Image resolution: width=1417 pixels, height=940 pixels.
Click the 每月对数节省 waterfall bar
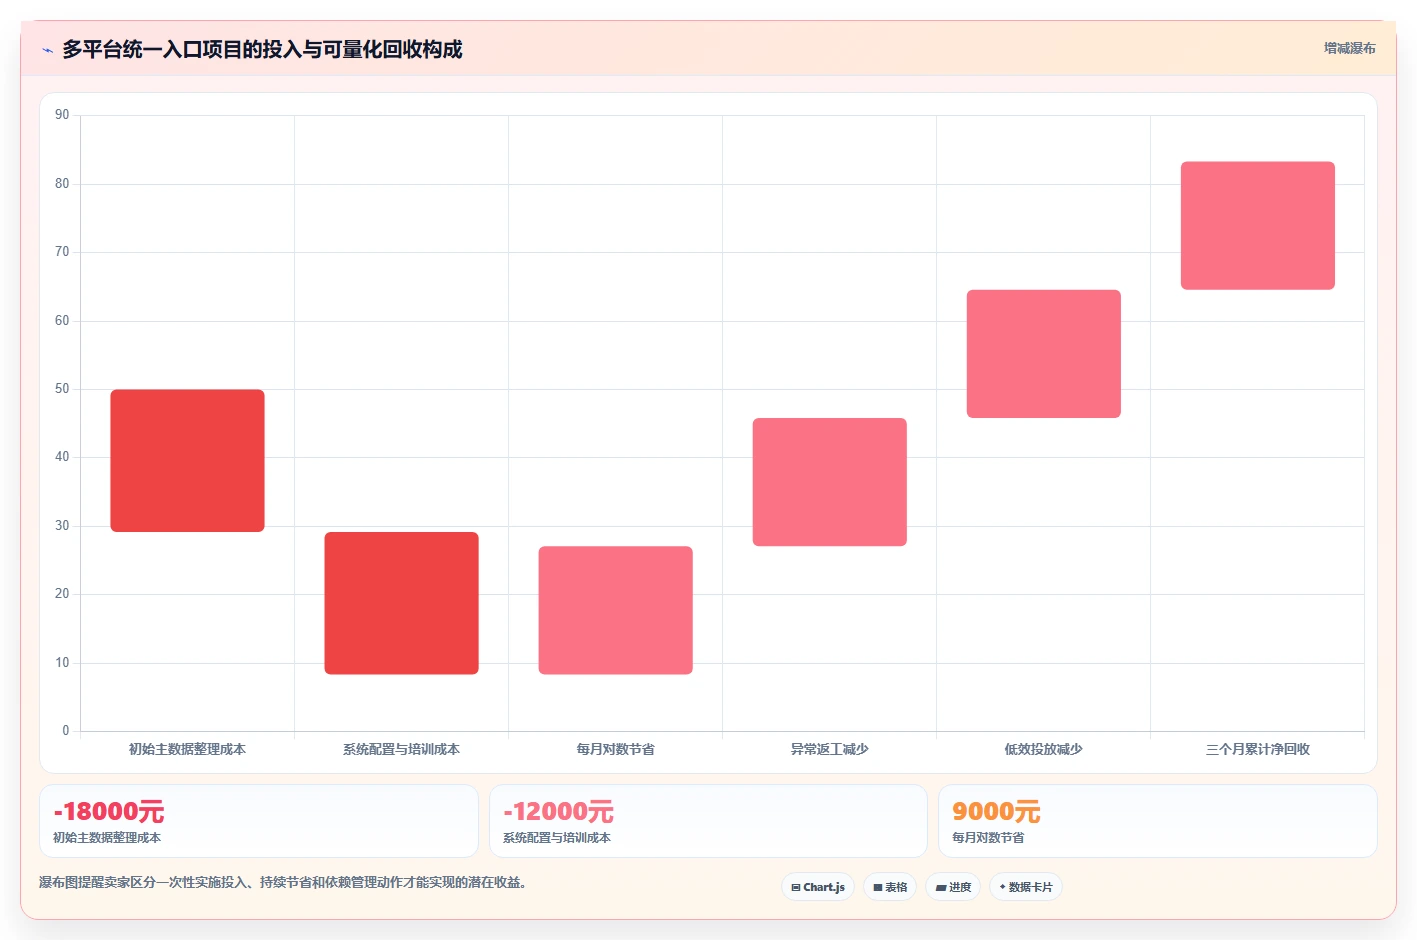pyautogui.click(x=615, y=610)
